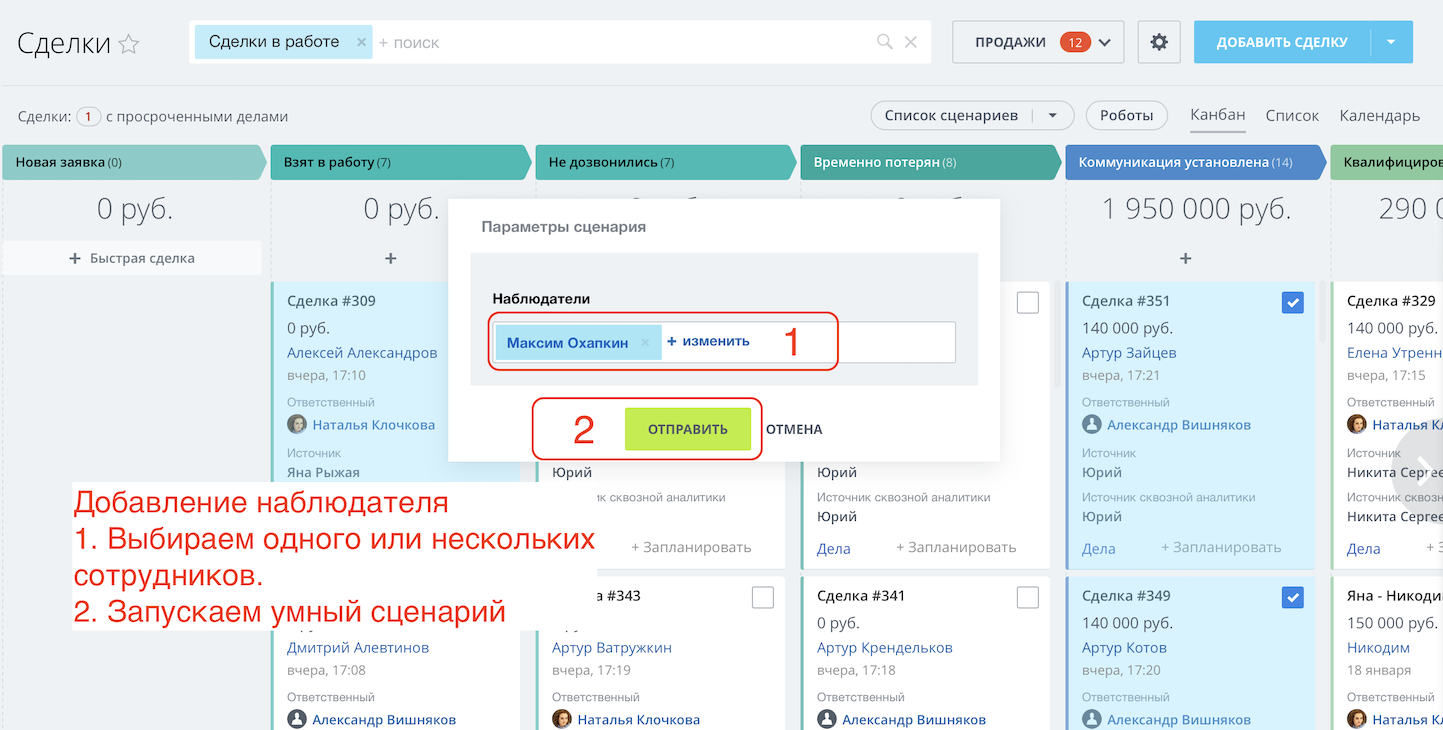
Task: Open the Сделка #309 card title
Action: (331, 301)
